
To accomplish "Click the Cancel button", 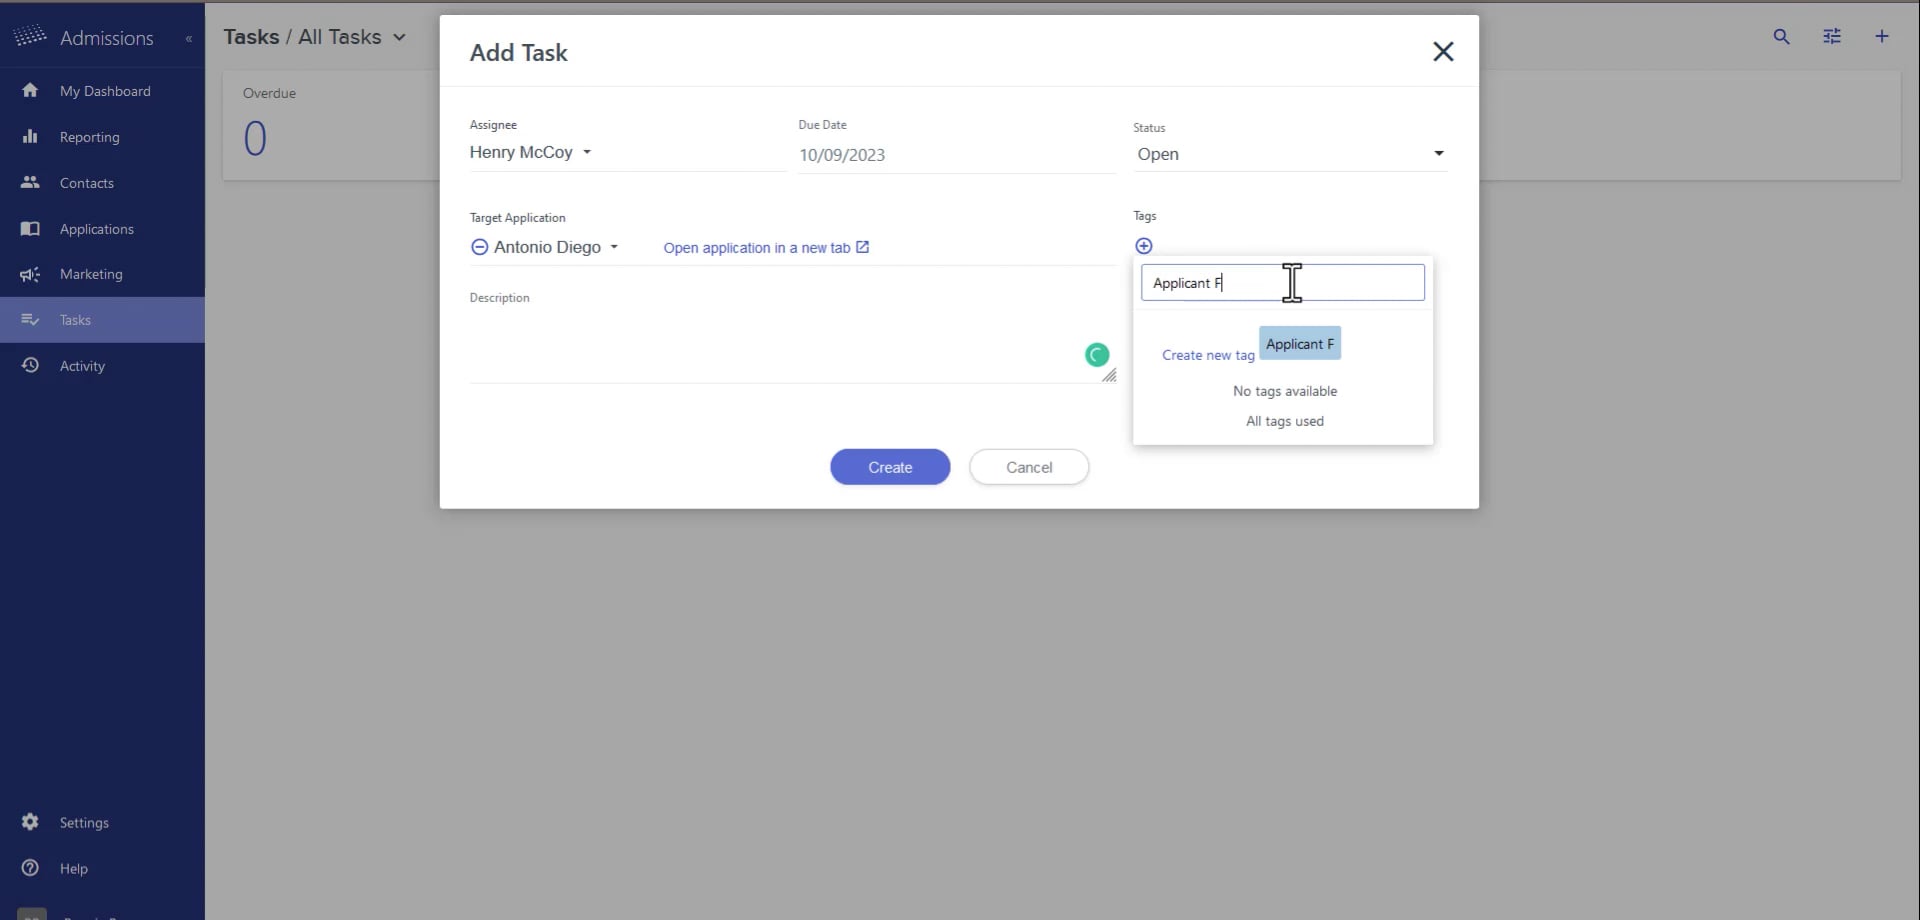I will click(x=1029, y=466).
